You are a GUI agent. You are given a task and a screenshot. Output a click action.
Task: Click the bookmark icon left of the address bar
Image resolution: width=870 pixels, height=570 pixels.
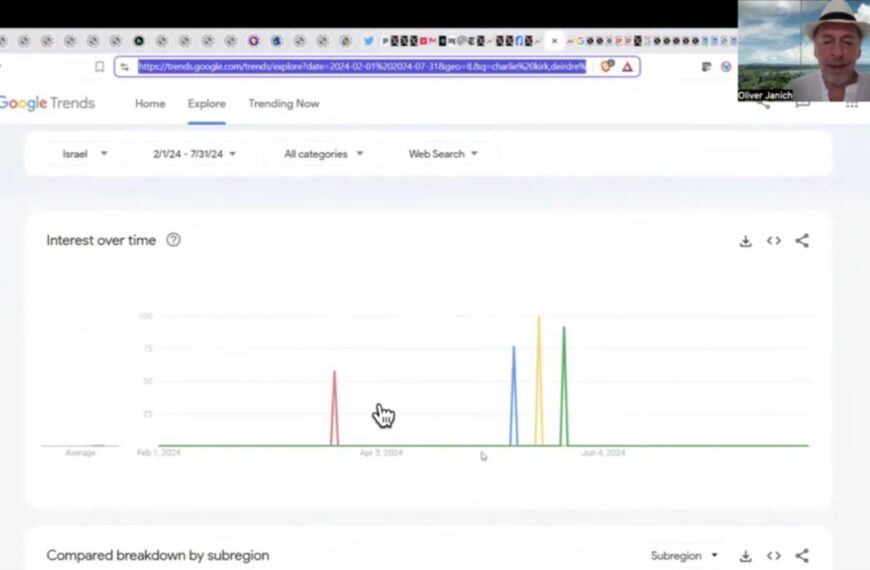[x=99, y=67]
